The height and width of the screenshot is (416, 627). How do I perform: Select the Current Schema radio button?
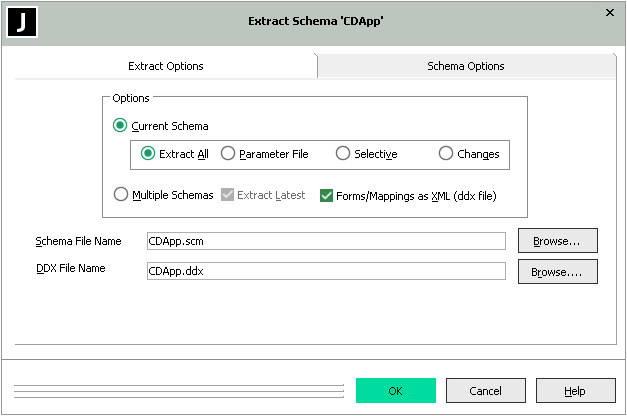coord(121,126)
